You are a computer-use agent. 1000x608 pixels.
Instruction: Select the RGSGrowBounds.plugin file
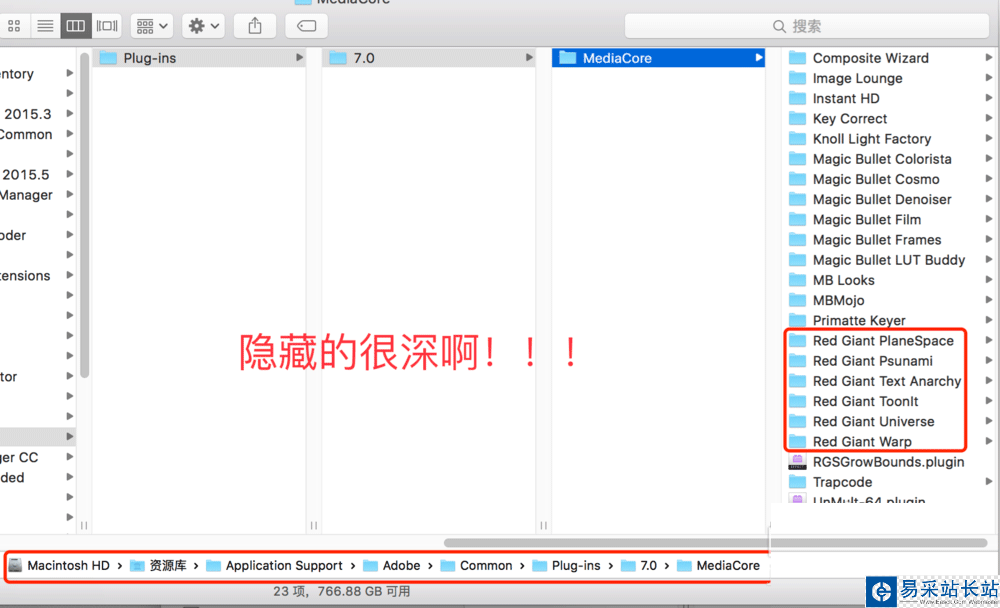890,463
